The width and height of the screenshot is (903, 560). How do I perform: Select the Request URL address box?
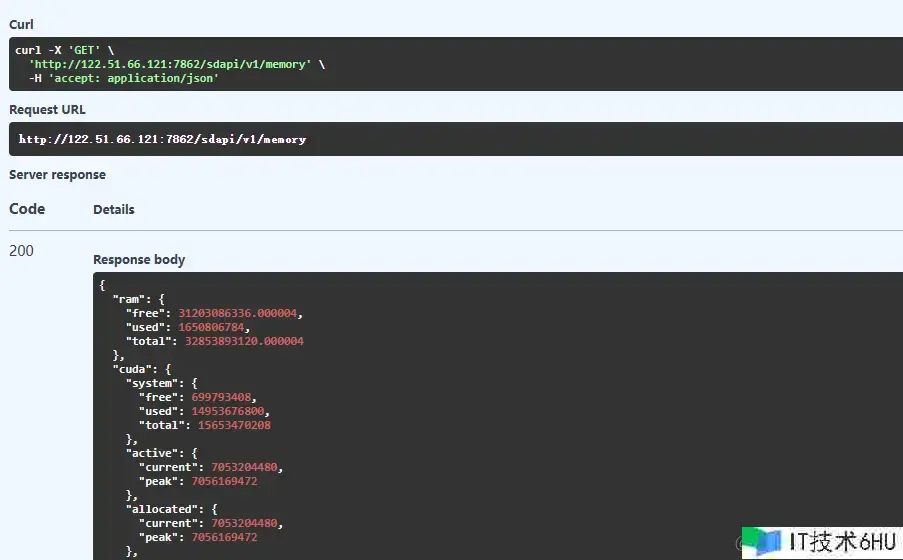click(456, 139)
